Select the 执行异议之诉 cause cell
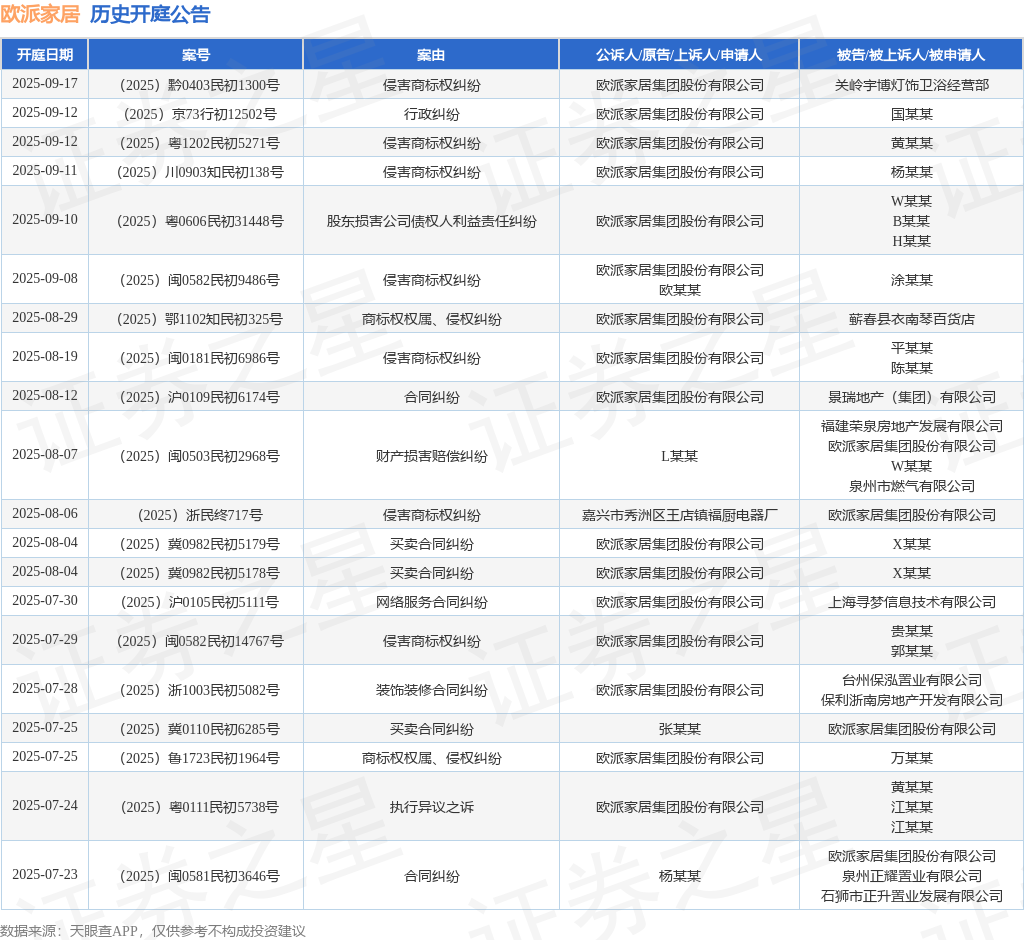 coord(432,807)
